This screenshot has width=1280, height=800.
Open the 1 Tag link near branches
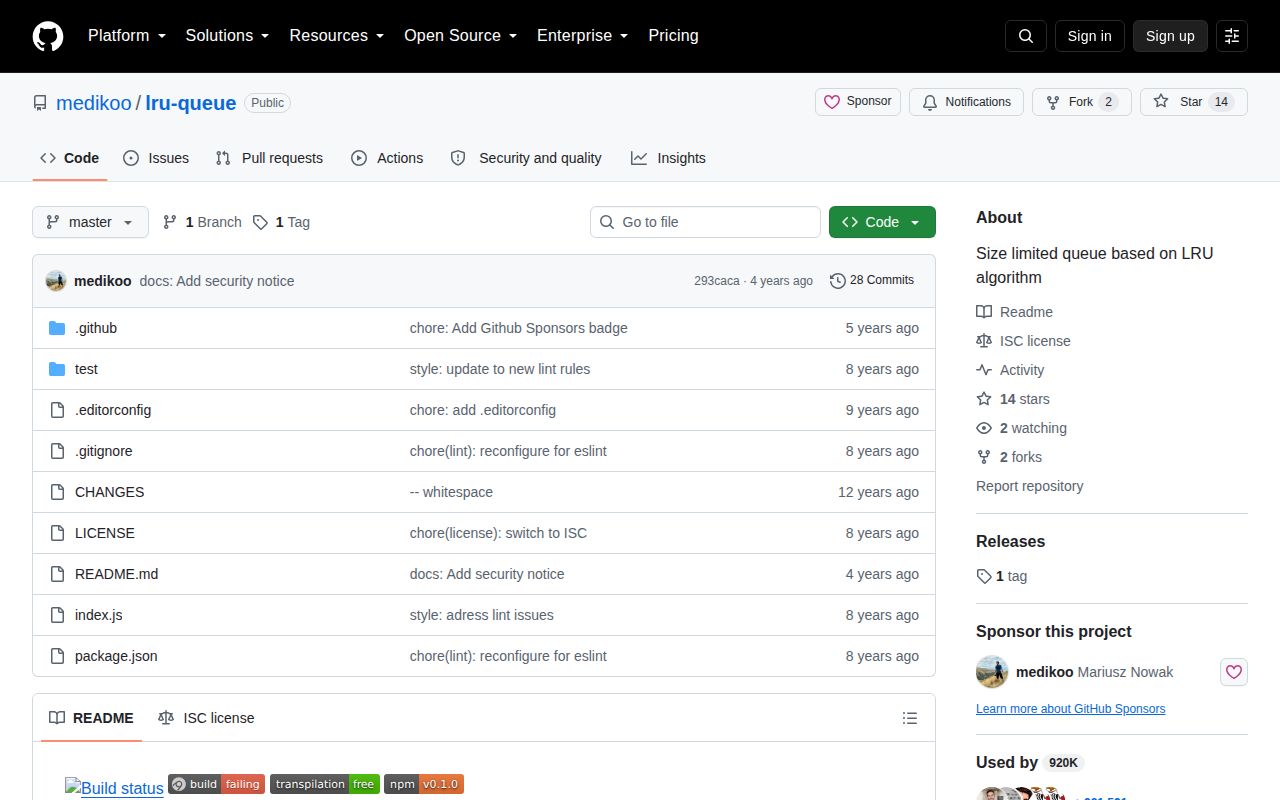tap(281, 222)
